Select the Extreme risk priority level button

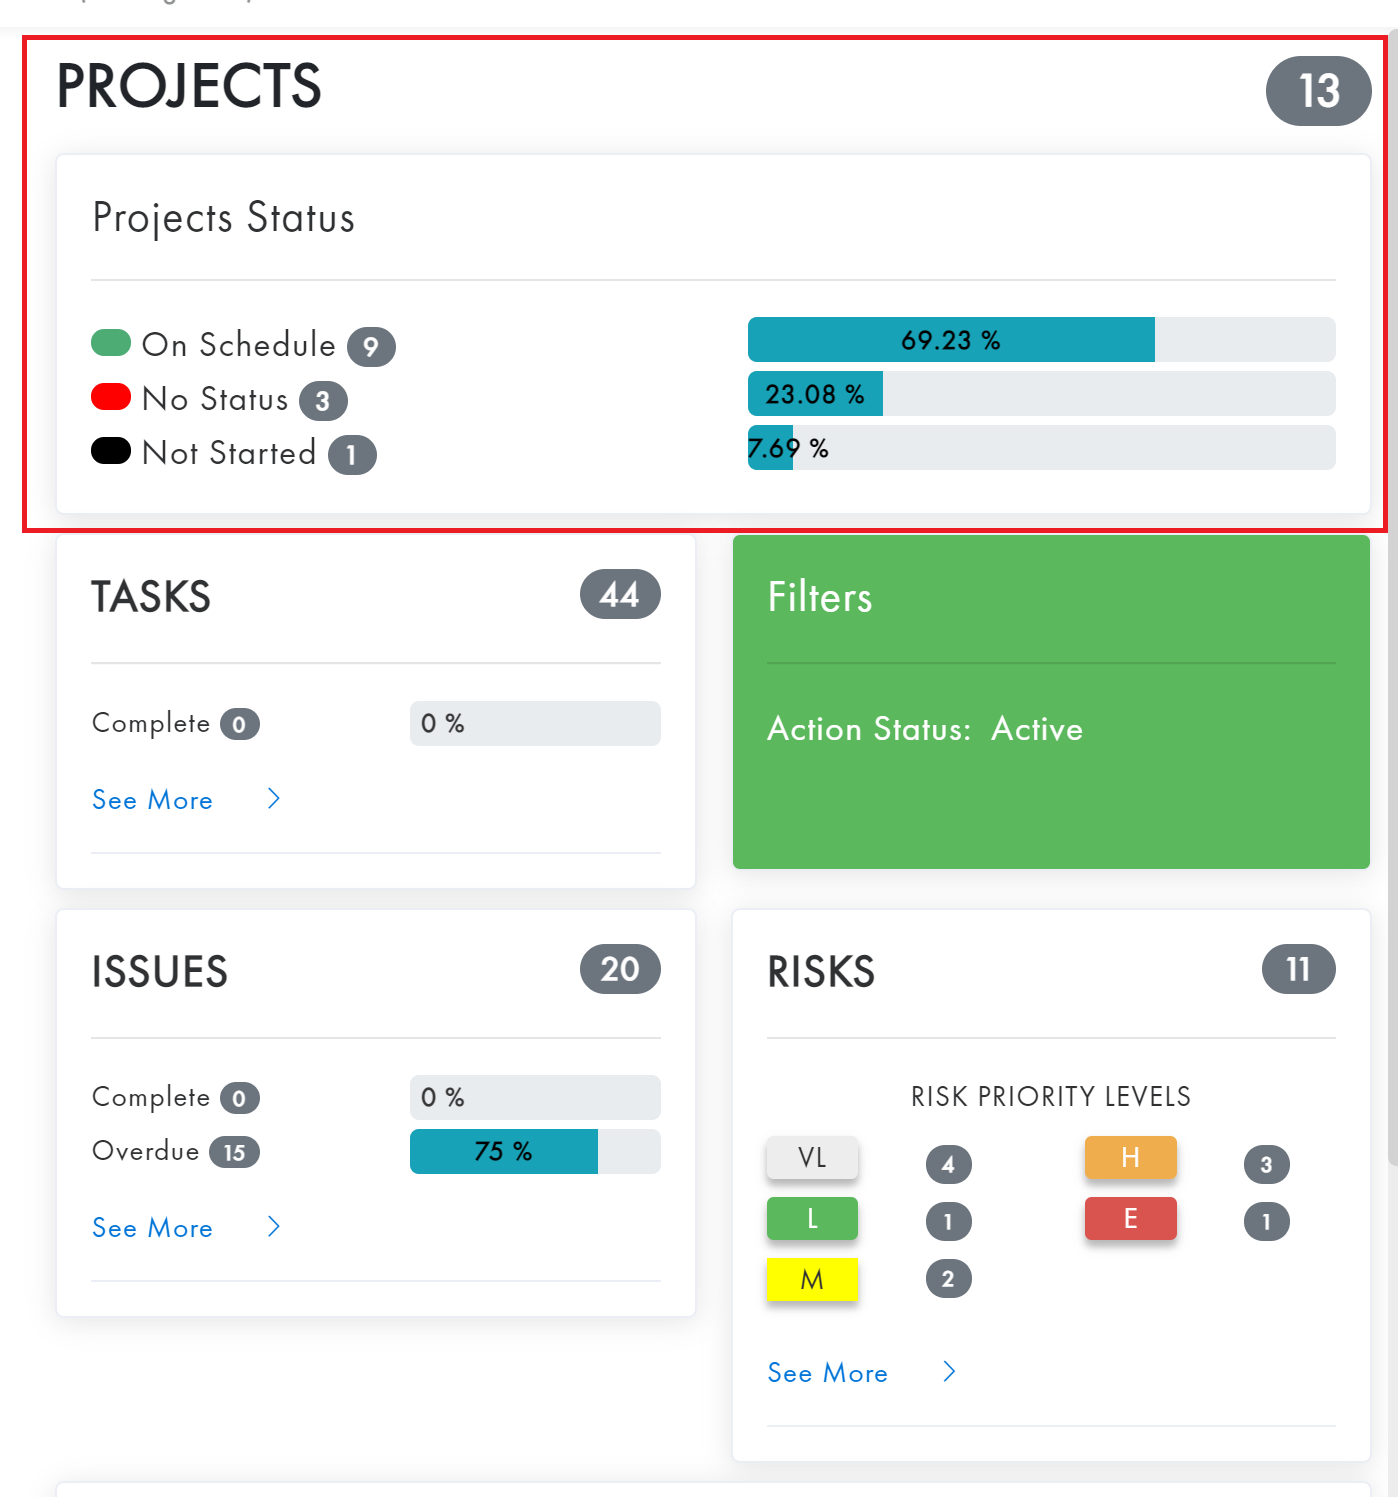[1130, 1219]
